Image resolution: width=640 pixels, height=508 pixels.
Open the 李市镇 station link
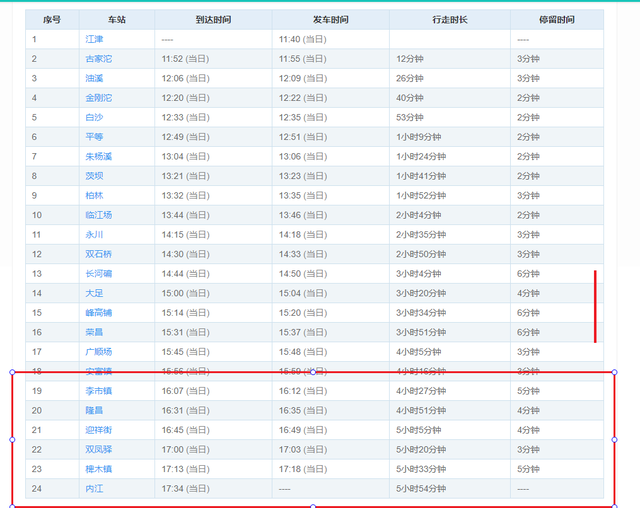point(98,391)
